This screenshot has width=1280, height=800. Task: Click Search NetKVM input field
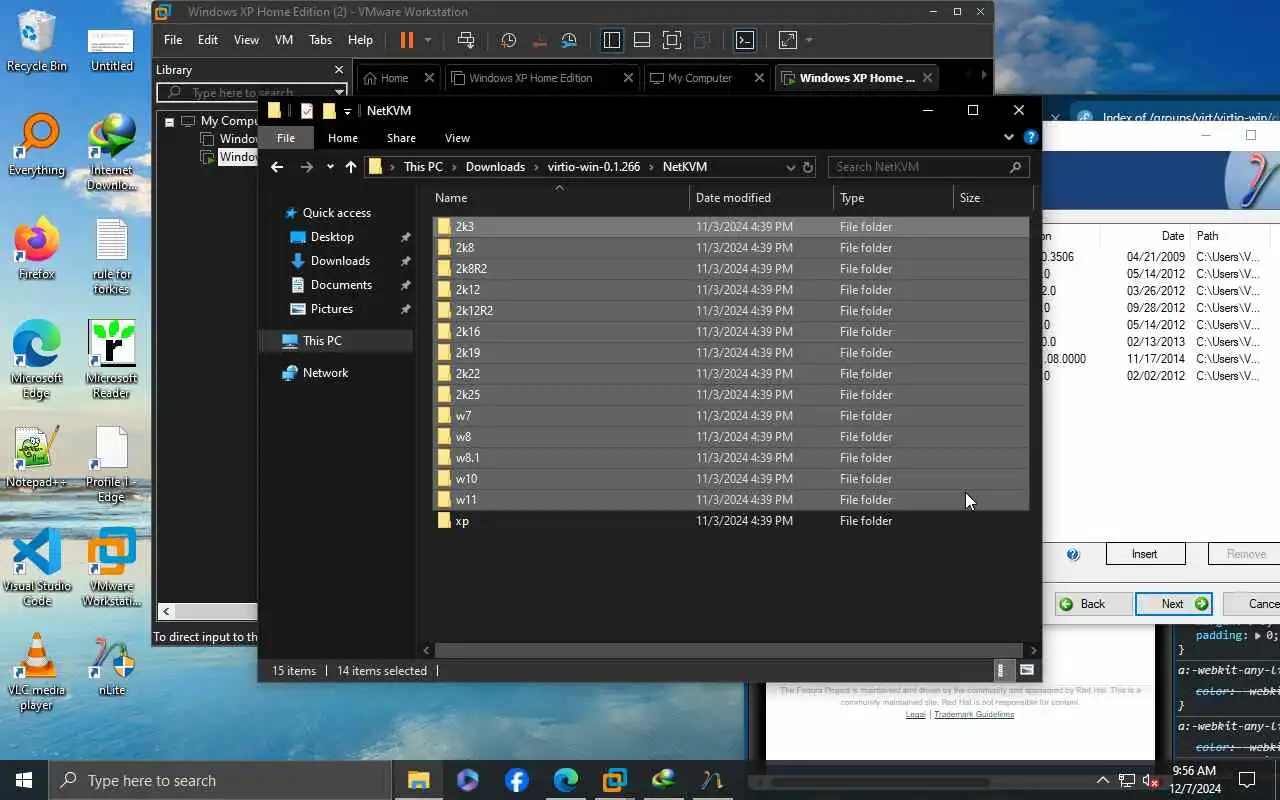(x=930, y=167)
